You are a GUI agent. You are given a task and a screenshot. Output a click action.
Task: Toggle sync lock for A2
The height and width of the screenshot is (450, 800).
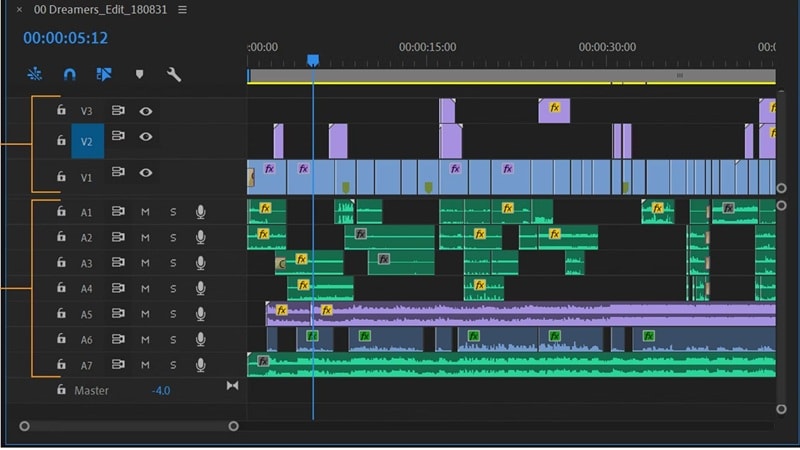point(118,237)
